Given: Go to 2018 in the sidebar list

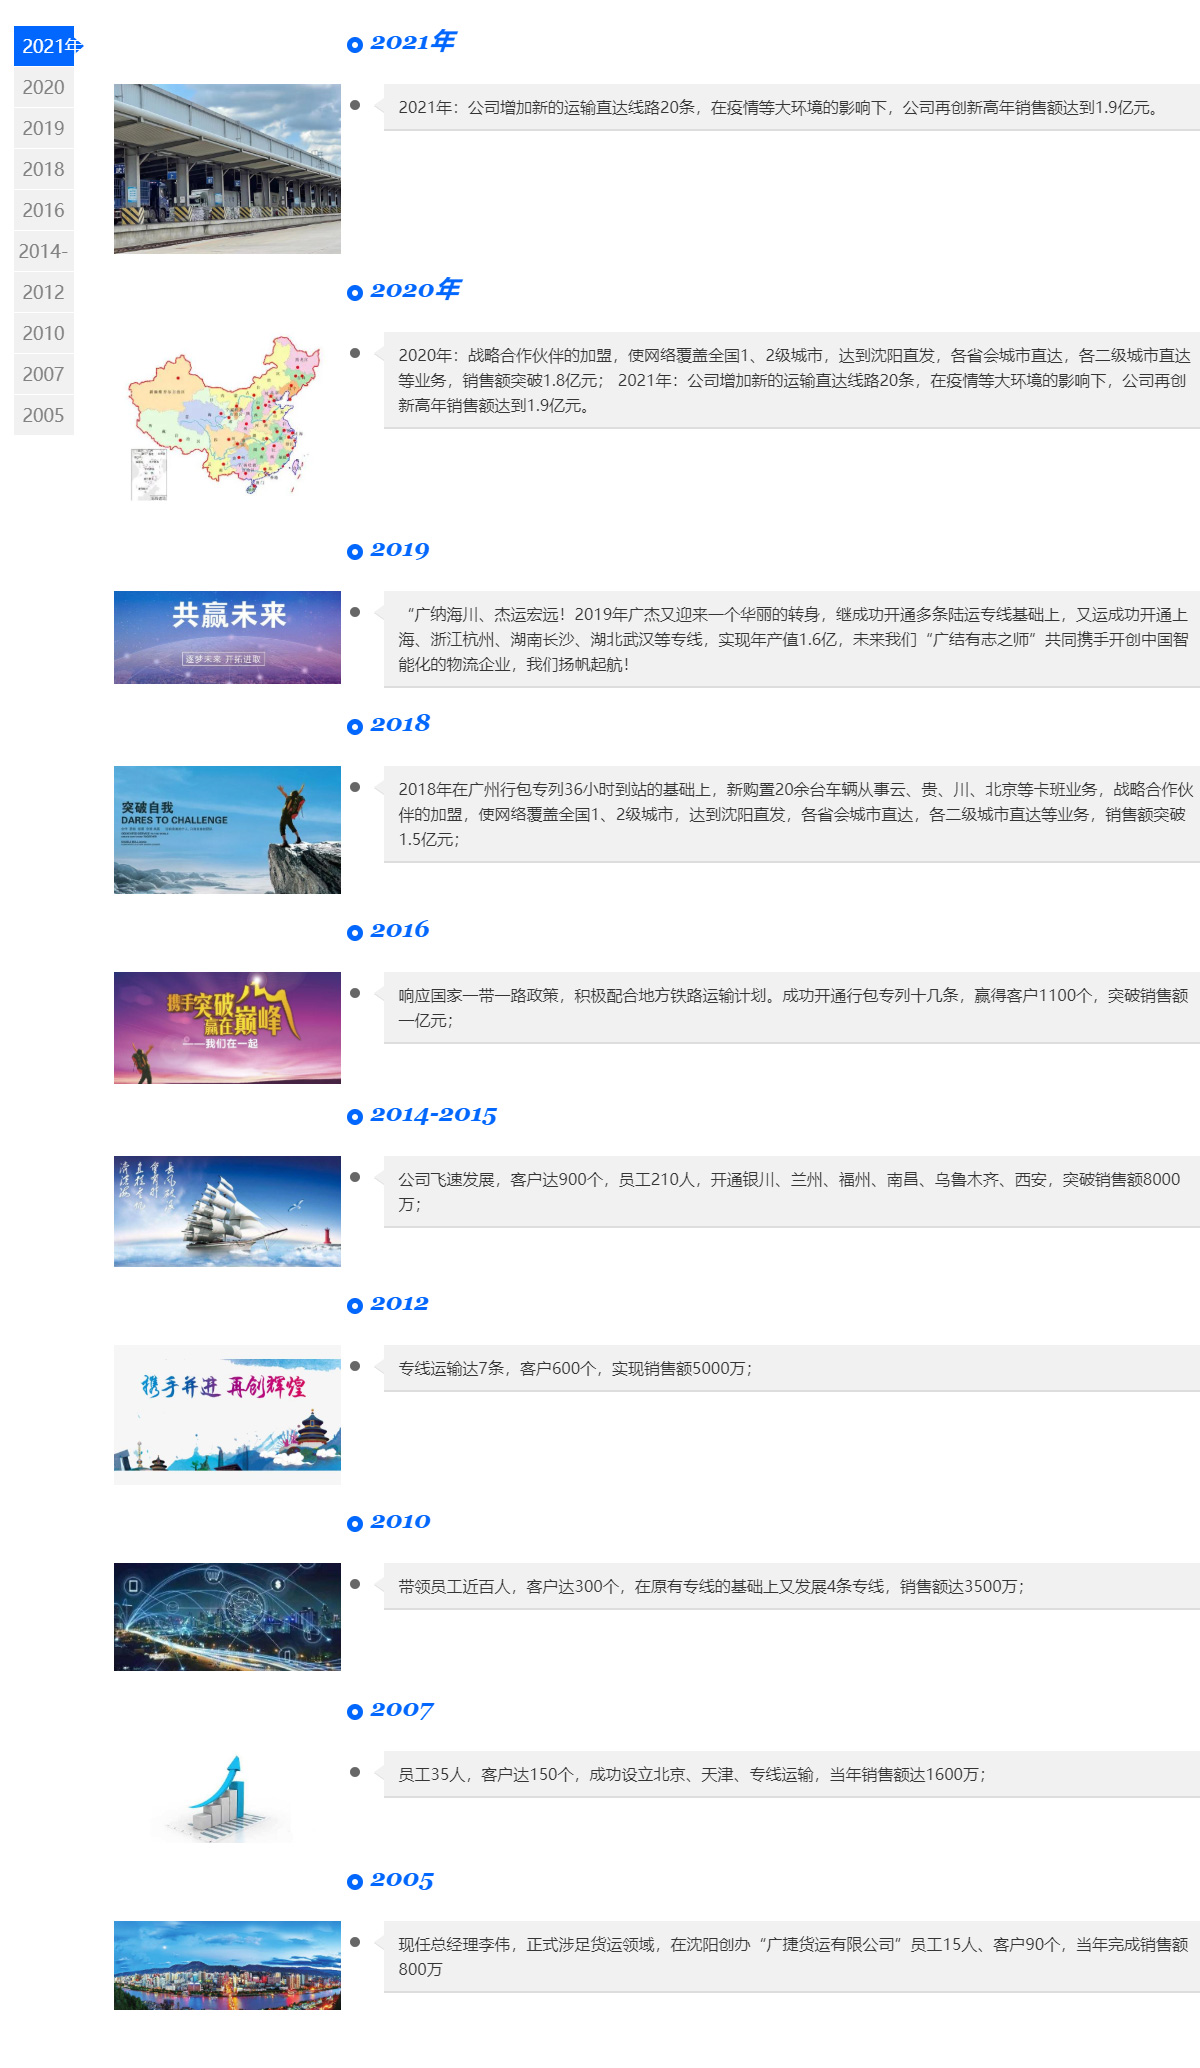Looking at the screenshot, I should point(44,169).
